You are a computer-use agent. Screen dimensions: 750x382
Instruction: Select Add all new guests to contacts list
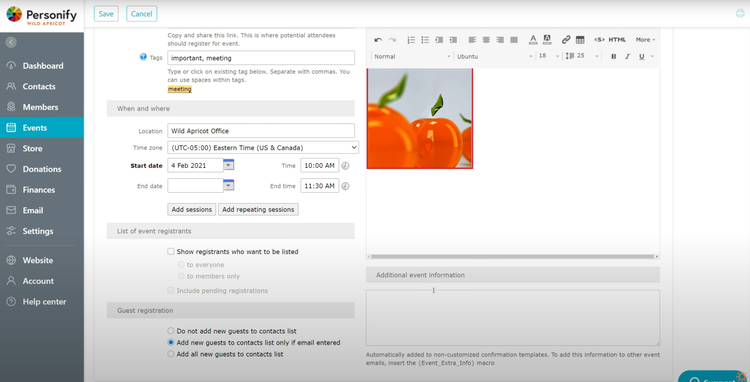click(171, 354)
